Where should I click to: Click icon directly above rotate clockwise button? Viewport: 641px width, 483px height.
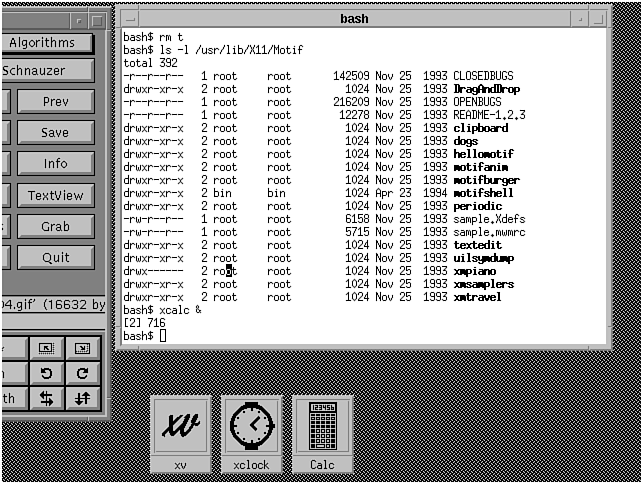(83, 348)
